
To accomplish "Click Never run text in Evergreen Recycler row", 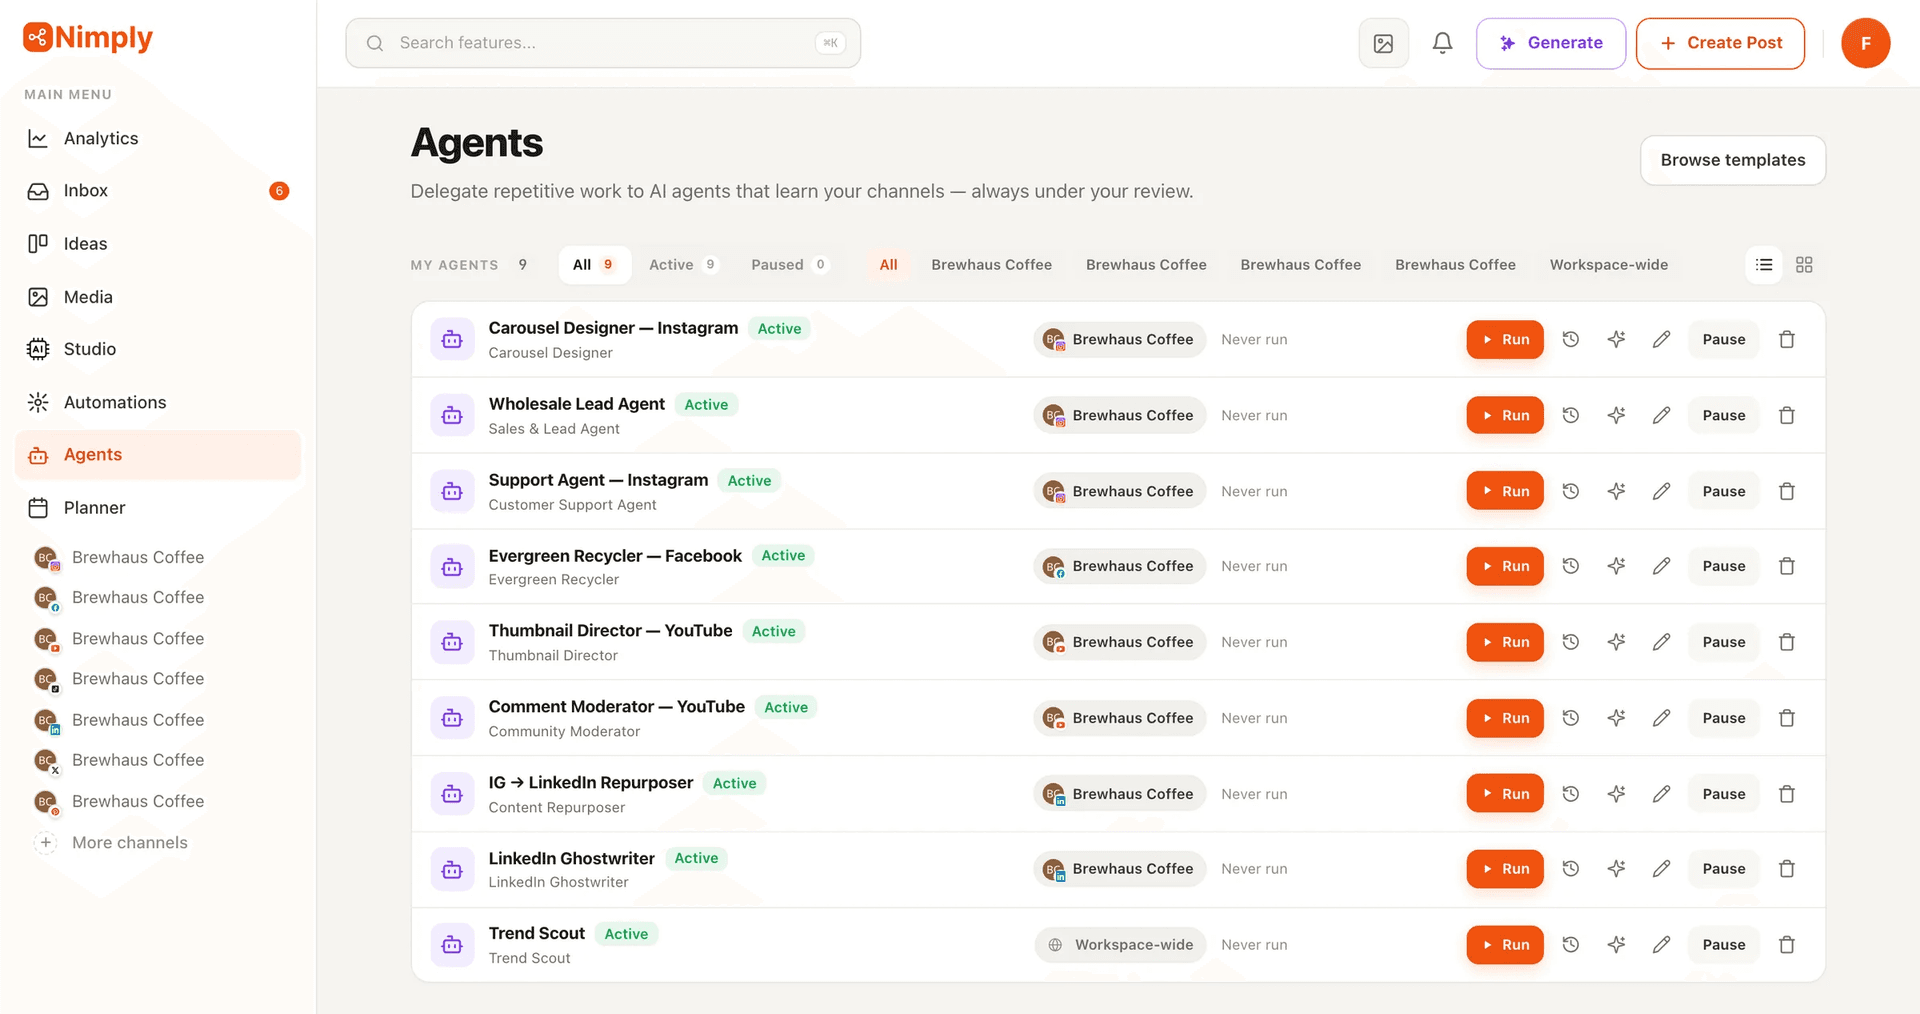I will (1254, 566).
